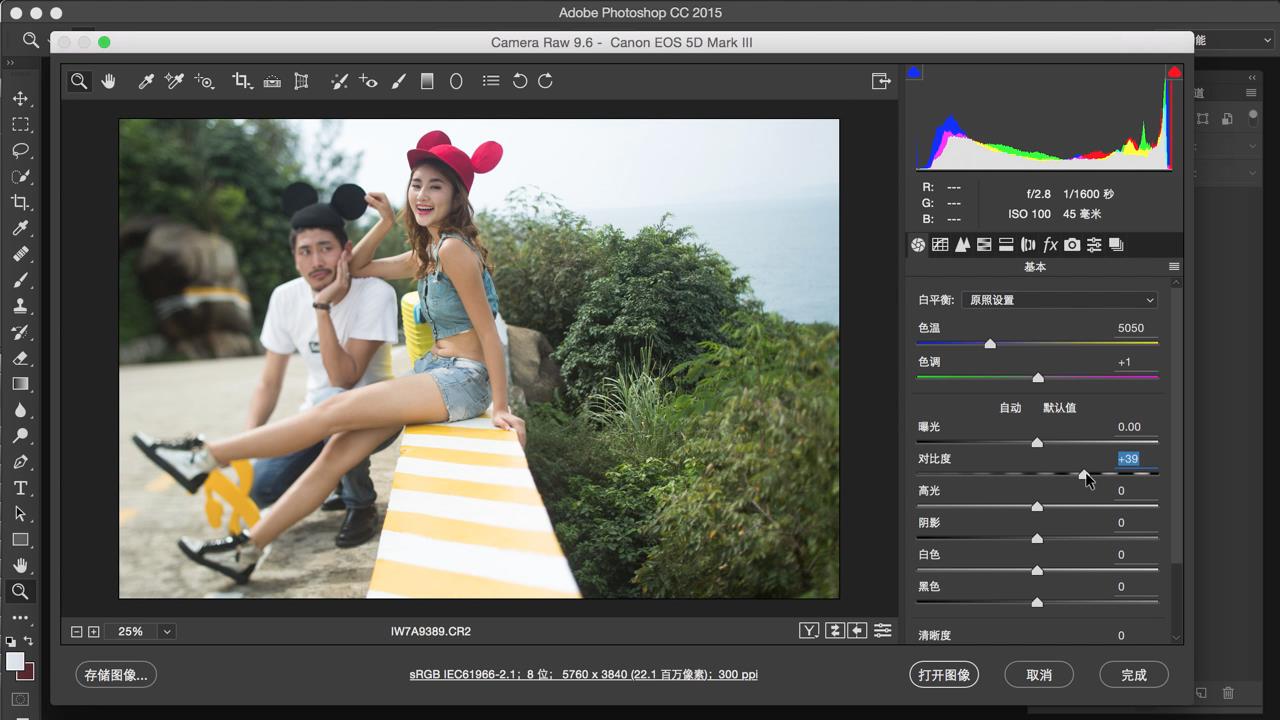Click the 色温 slider handle

[x=990, y=344]
